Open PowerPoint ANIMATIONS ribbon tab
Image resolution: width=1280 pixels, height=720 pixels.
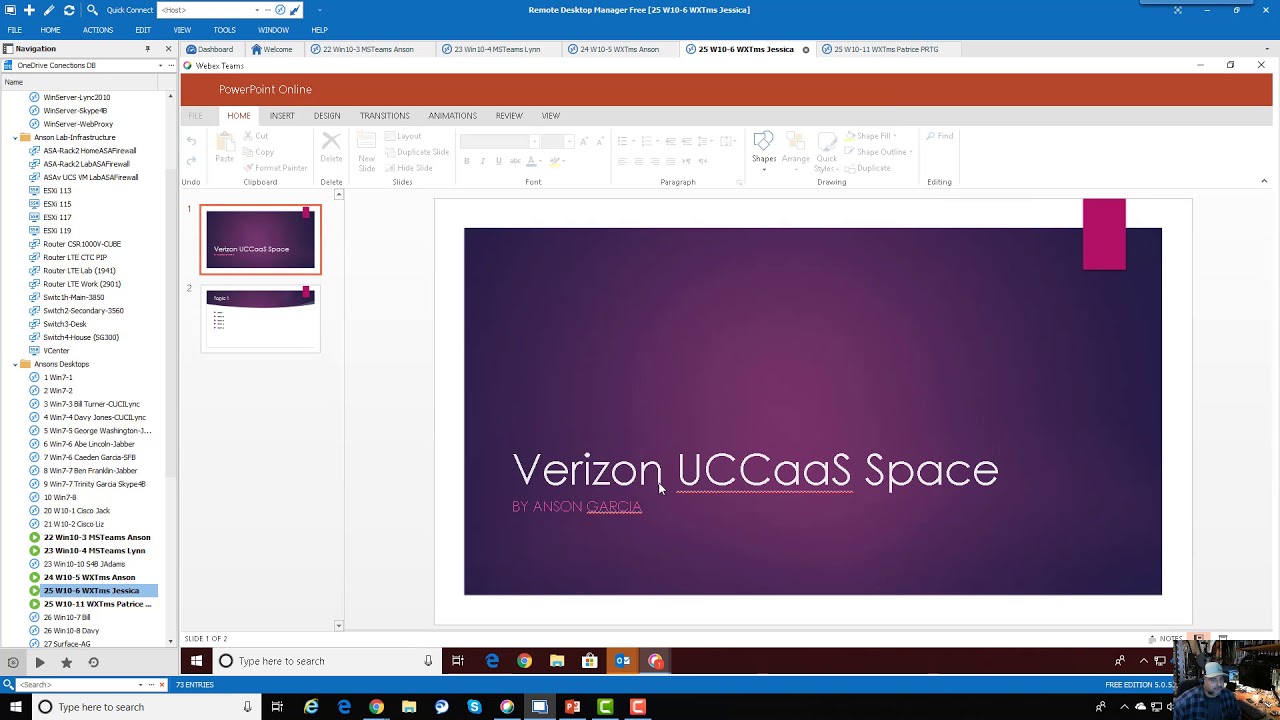tap(453, 115)
